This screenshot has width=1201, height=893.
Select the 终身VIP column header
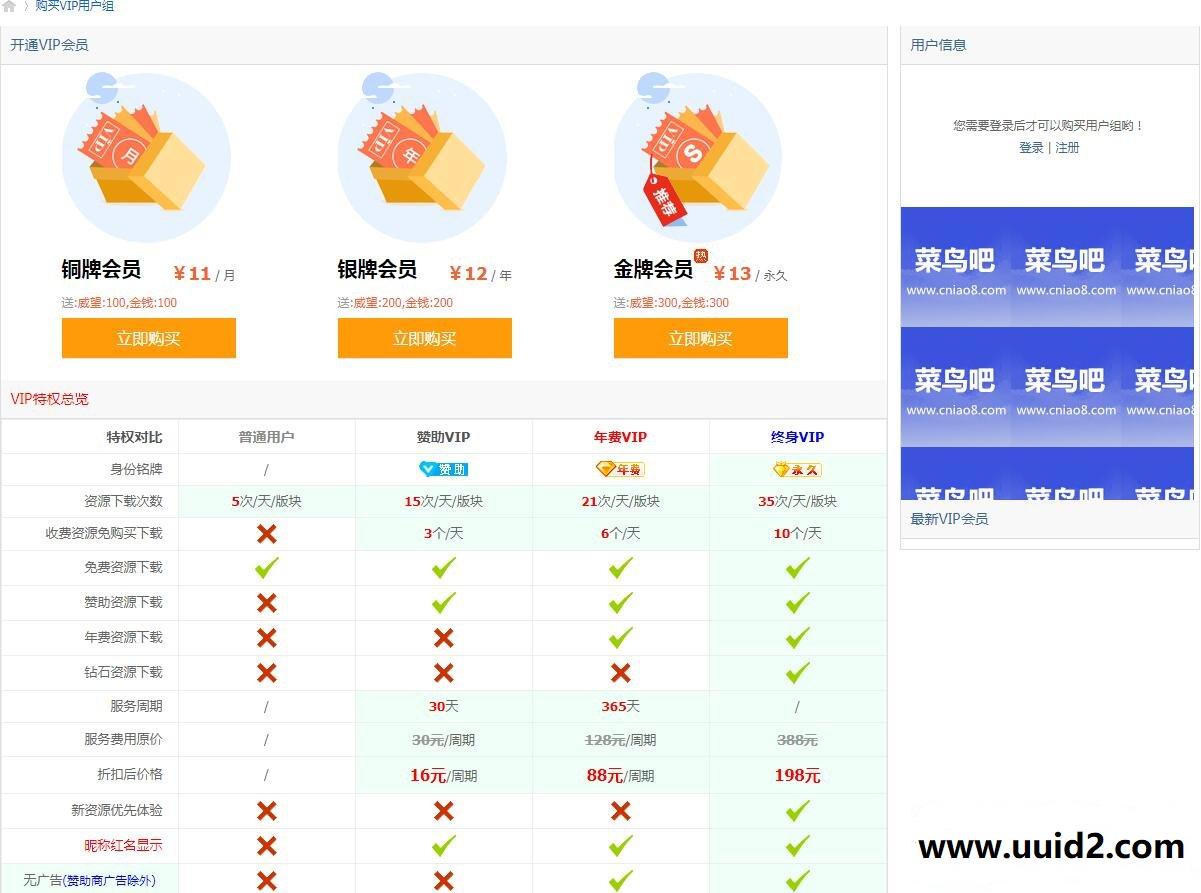click(x=797, y=437)
